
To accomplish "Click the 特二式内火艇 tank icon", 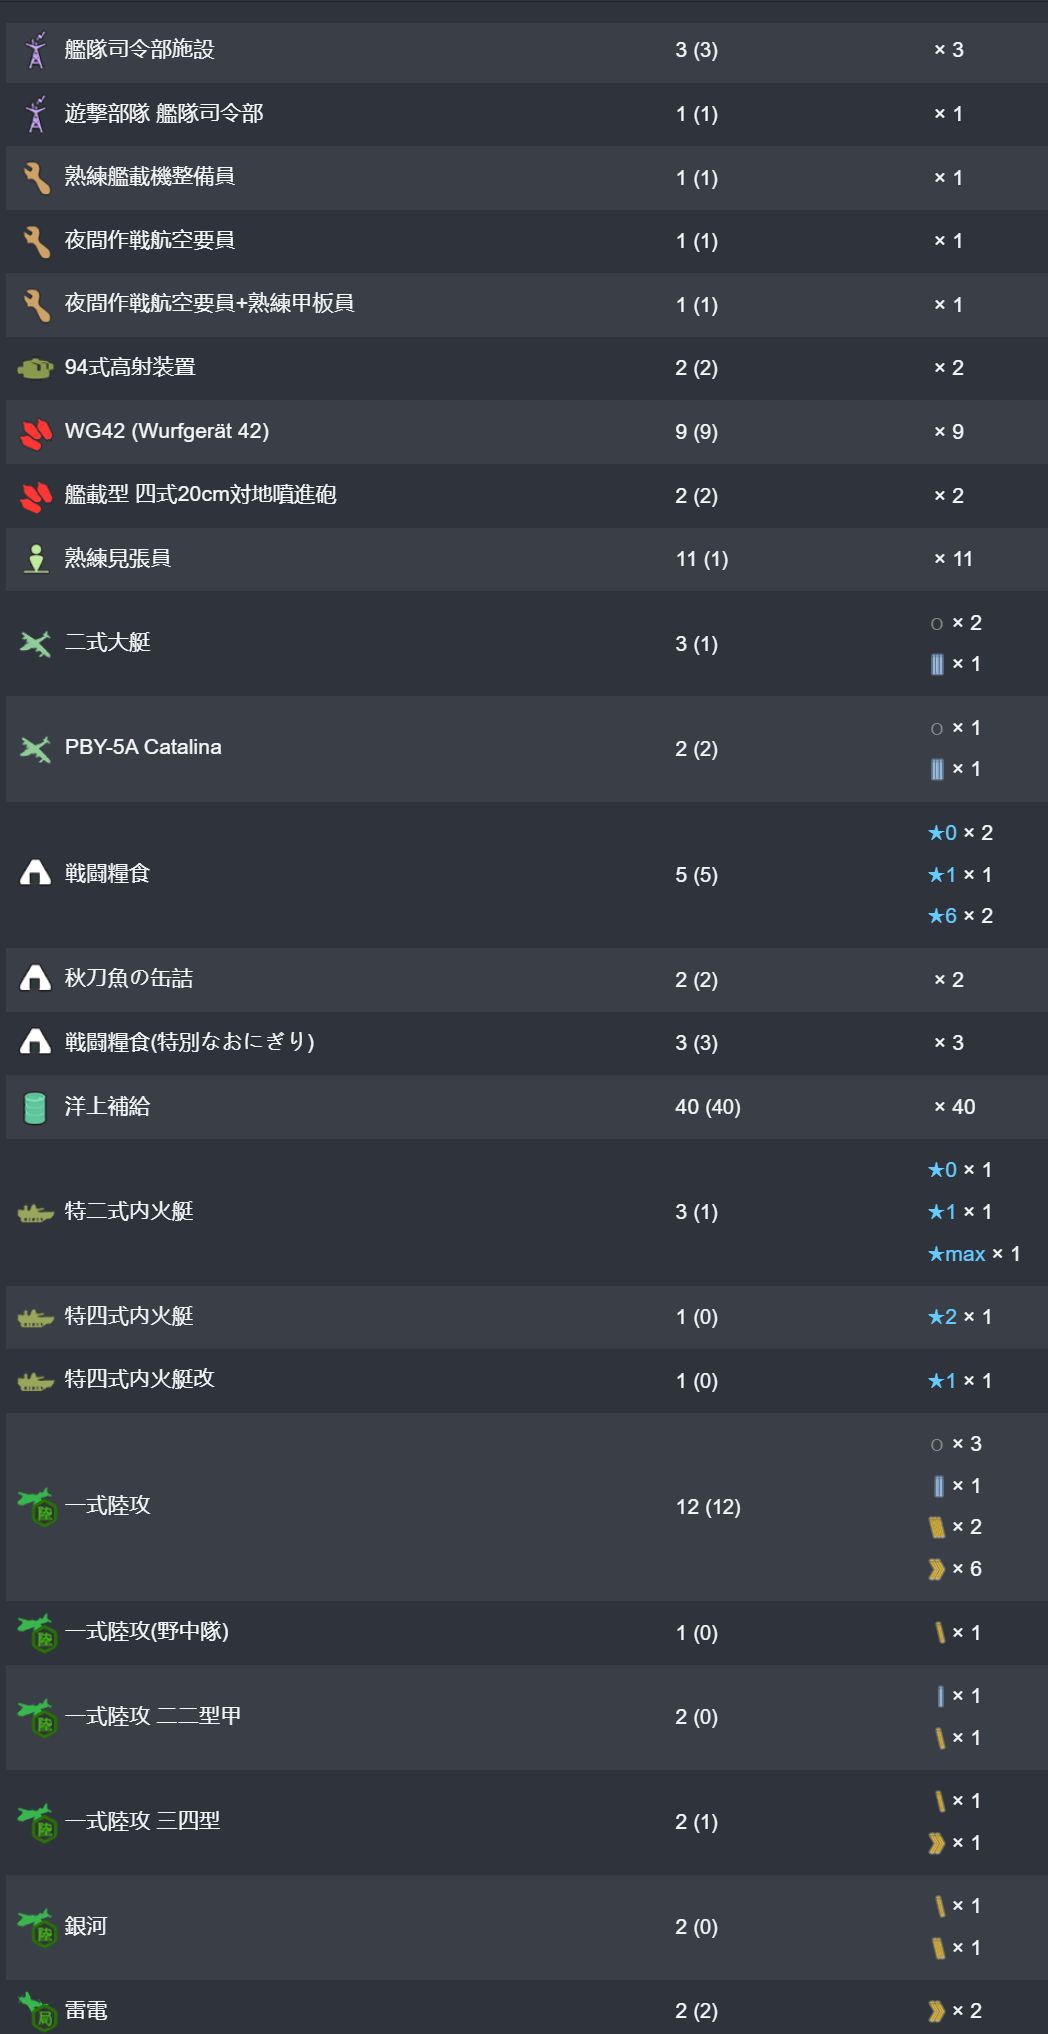I will pyautogui.click(x=35, y=1213).
